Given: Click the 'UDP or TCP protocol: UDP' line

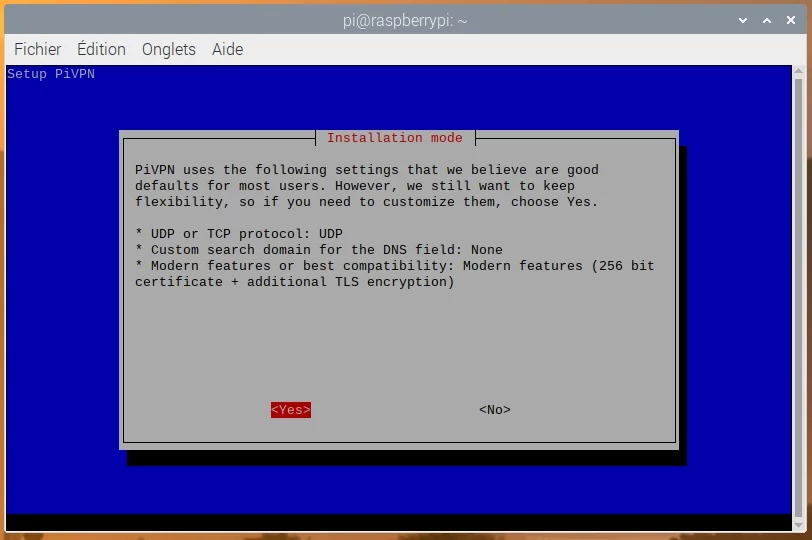Looking at the screenshot, I should tap(239, 233).
